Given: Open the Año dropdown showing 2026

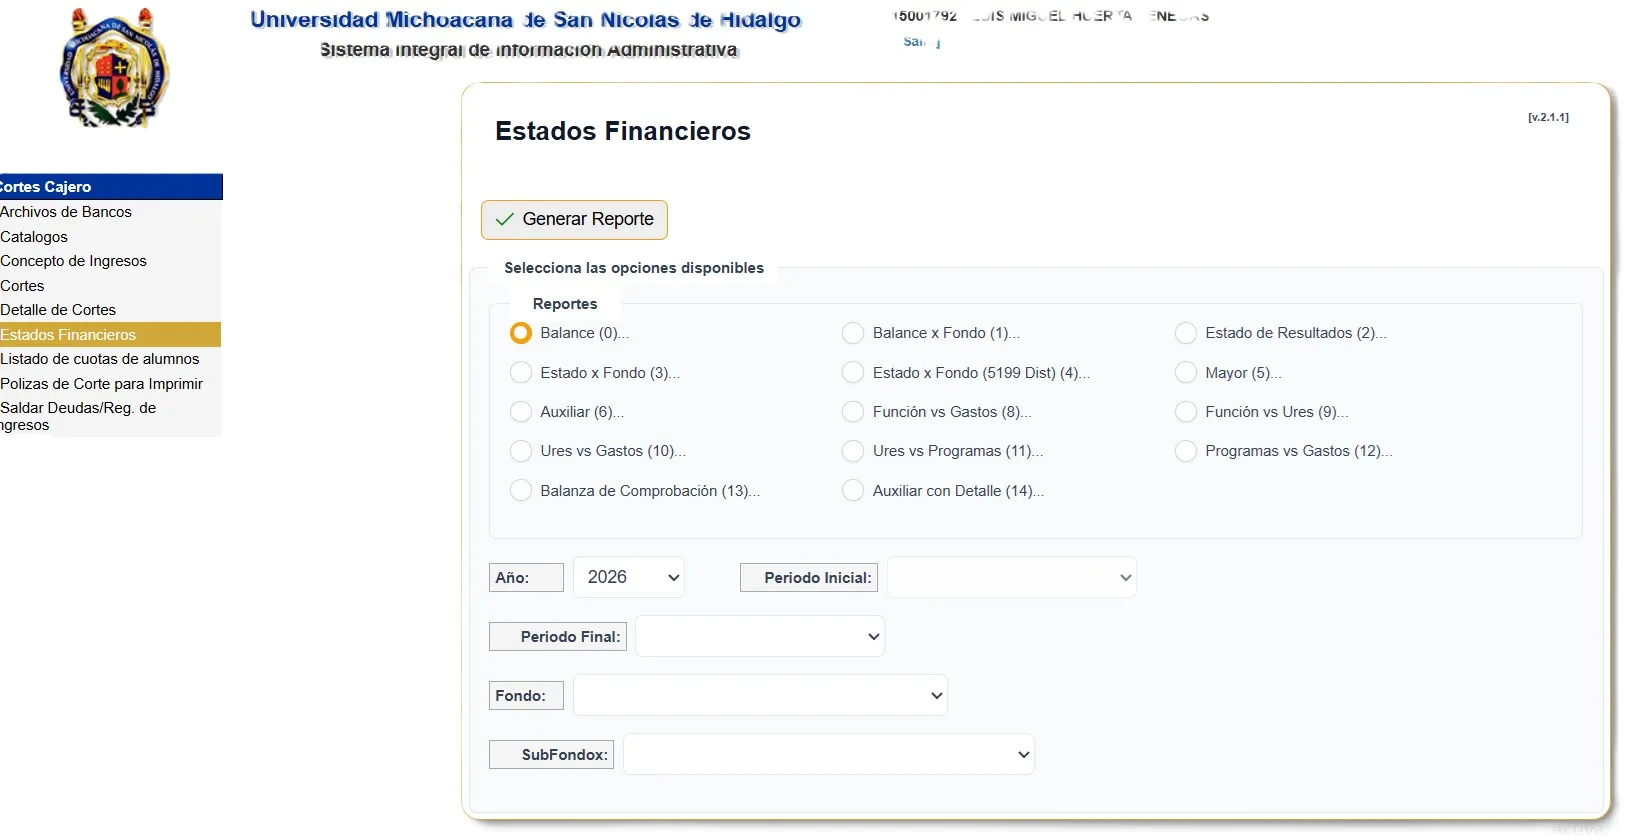Looking at the screenshot, I should [x=629, y=577].
